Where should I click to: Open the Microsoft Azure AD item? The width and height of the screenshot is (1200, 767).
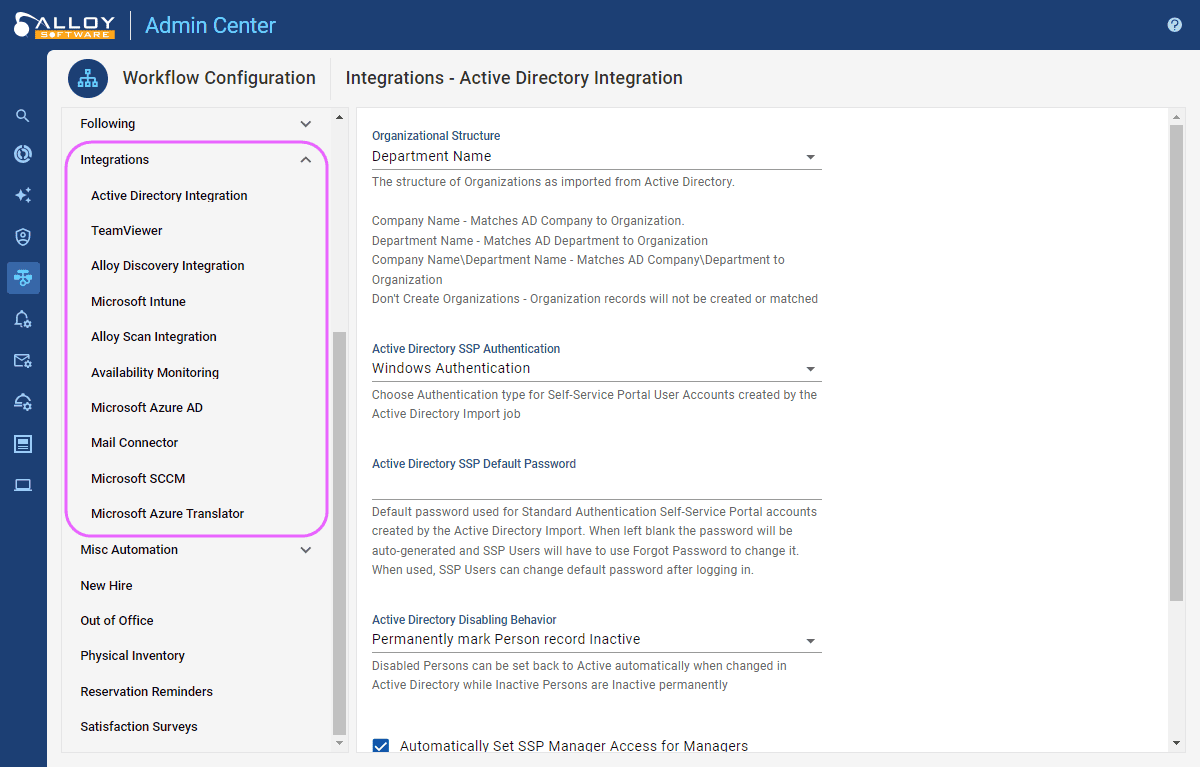[147, 408]
